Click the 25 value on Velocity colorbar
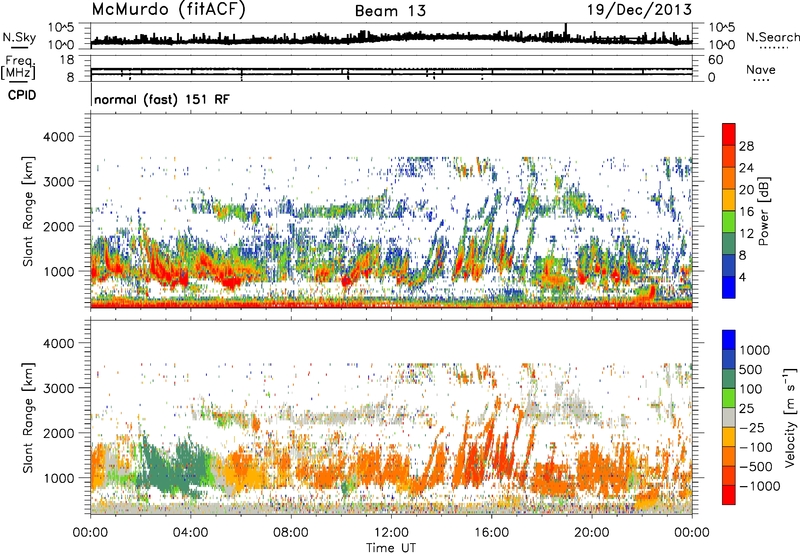Image resolution: width=800 pixels, height=554 pixels. tap(746, 409)
